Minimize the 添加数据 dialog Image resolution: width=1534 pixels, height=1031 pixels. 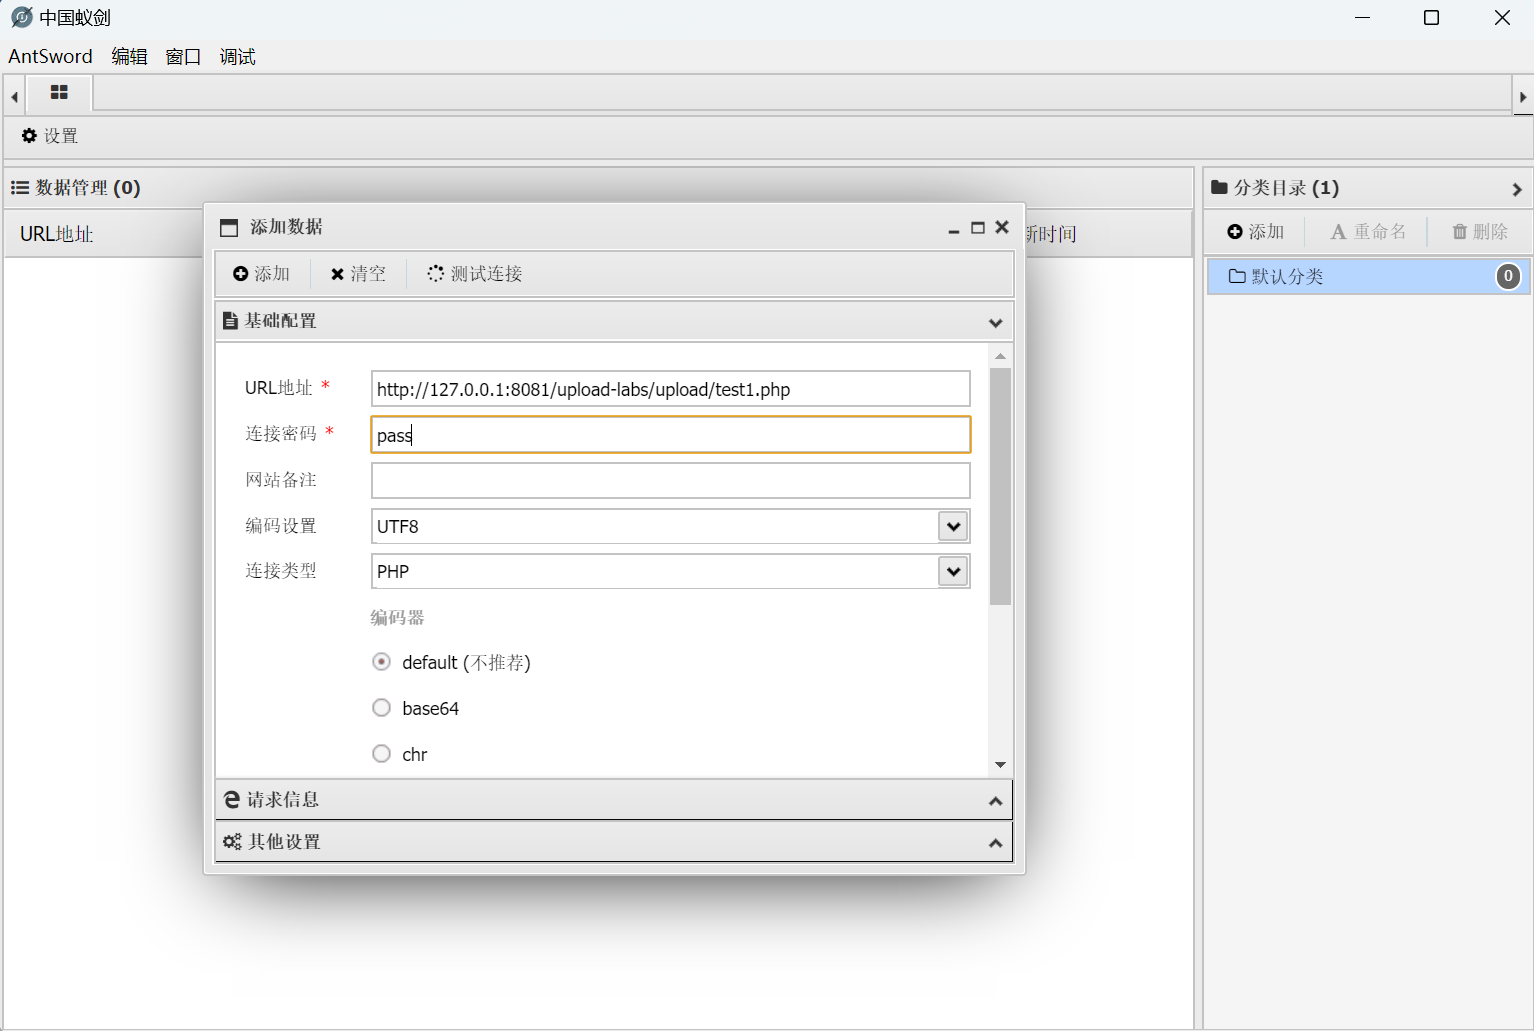[954, 229]
